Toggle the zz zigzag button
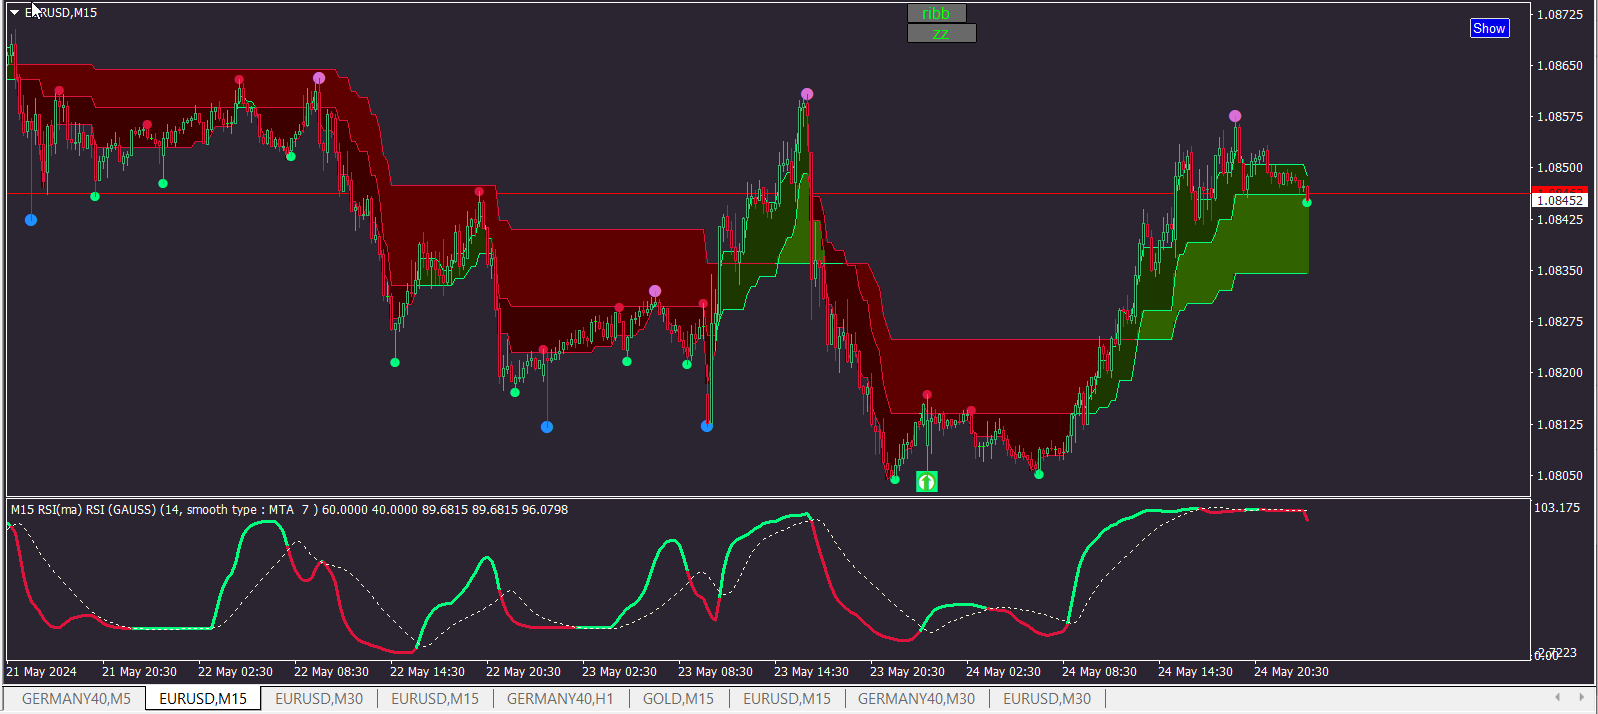Viewport: 1598px width, 714px height. point(941,33)
